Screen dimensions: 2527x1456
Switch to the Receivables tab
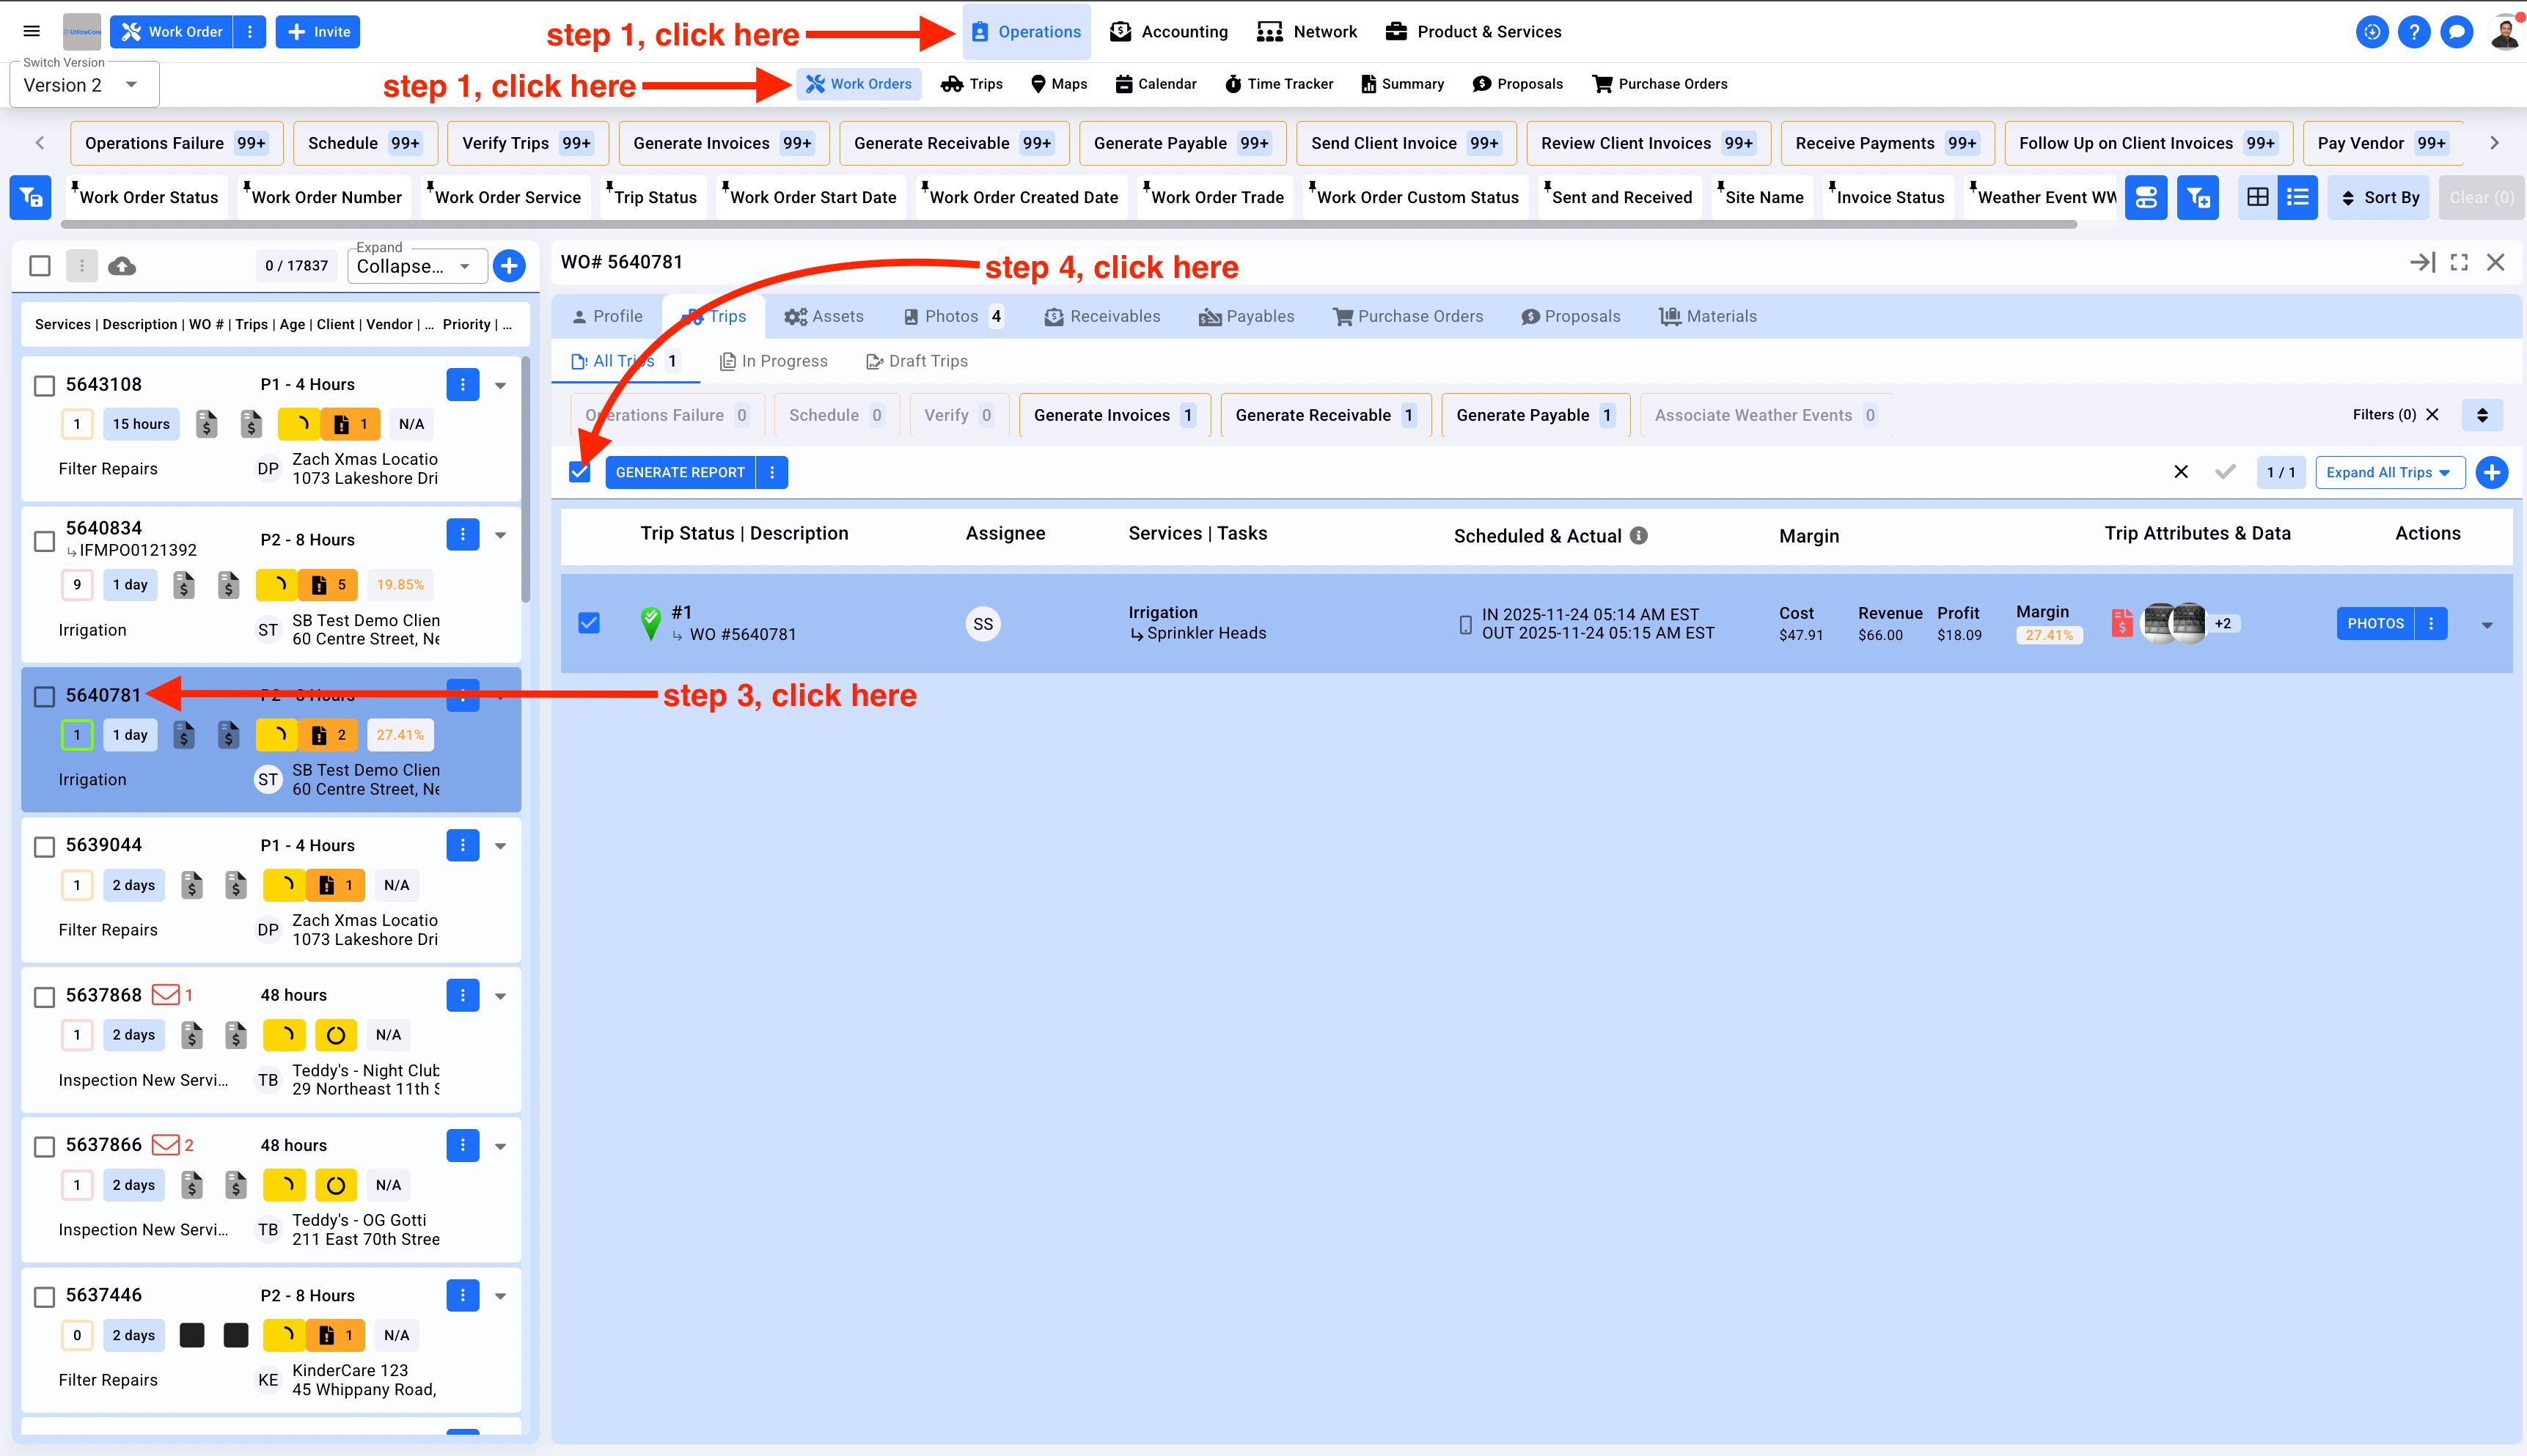(x=1102, y=316)
